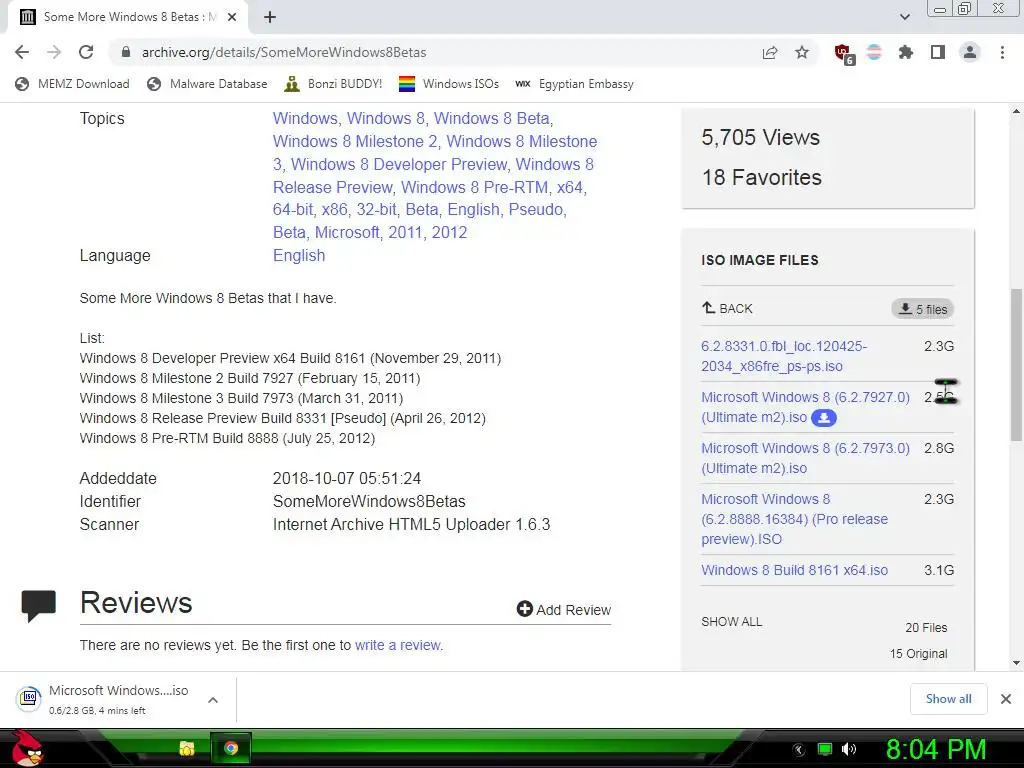Follow the Microsoft topic link

346,232
